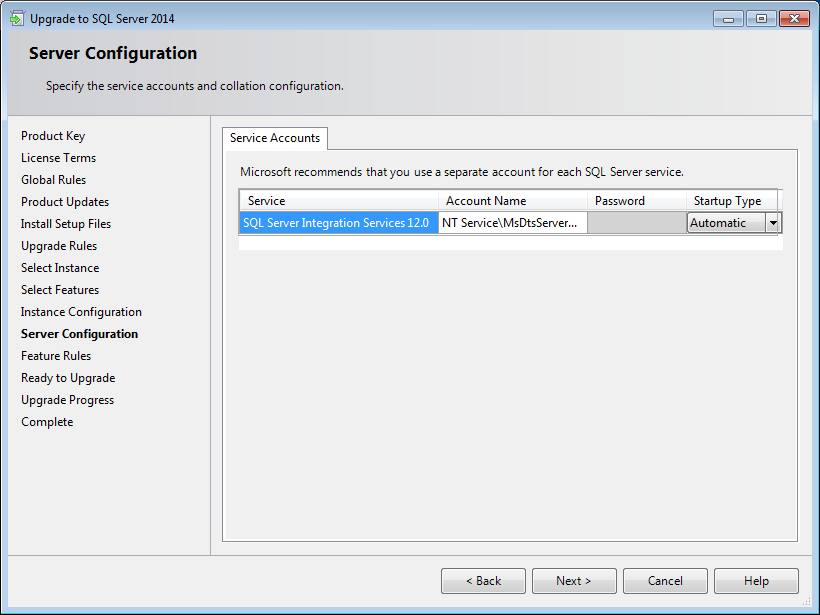Screen dimensions: 820x615
Task: Minimize the Upgrade to SQL Server 2014 window
Action: click(x=728, y=19)
